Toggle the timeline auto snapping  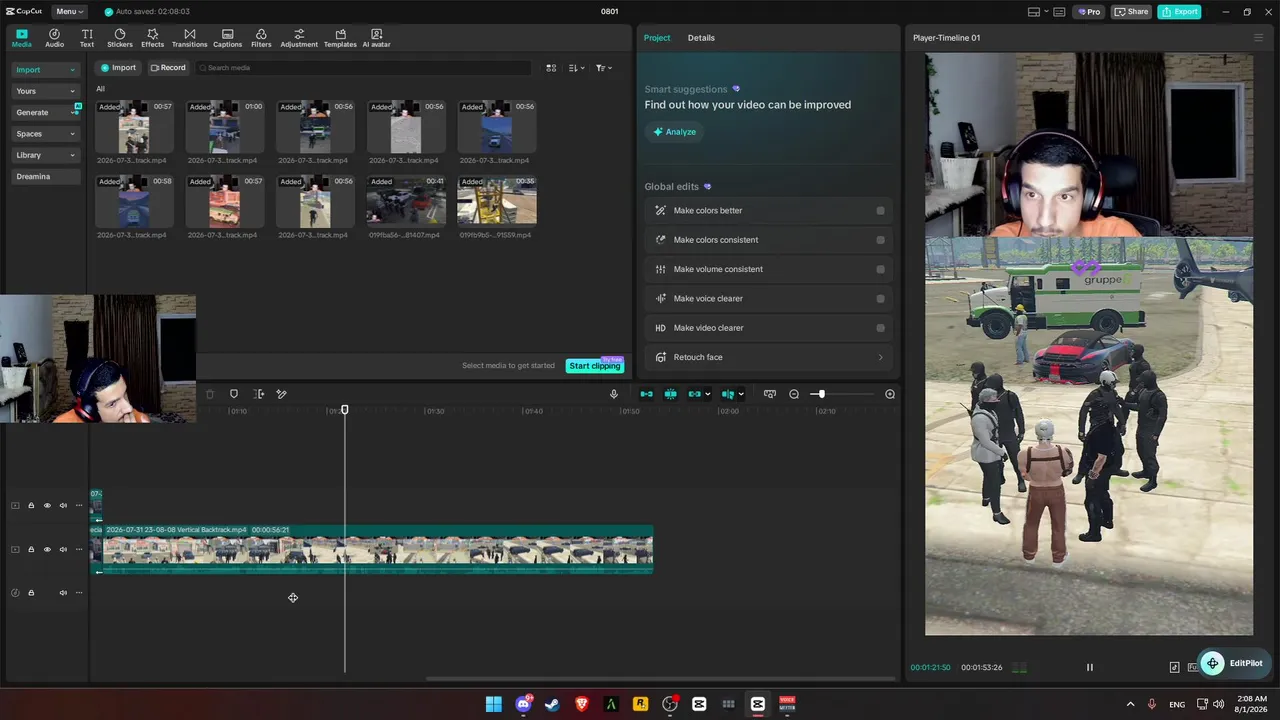670,394
